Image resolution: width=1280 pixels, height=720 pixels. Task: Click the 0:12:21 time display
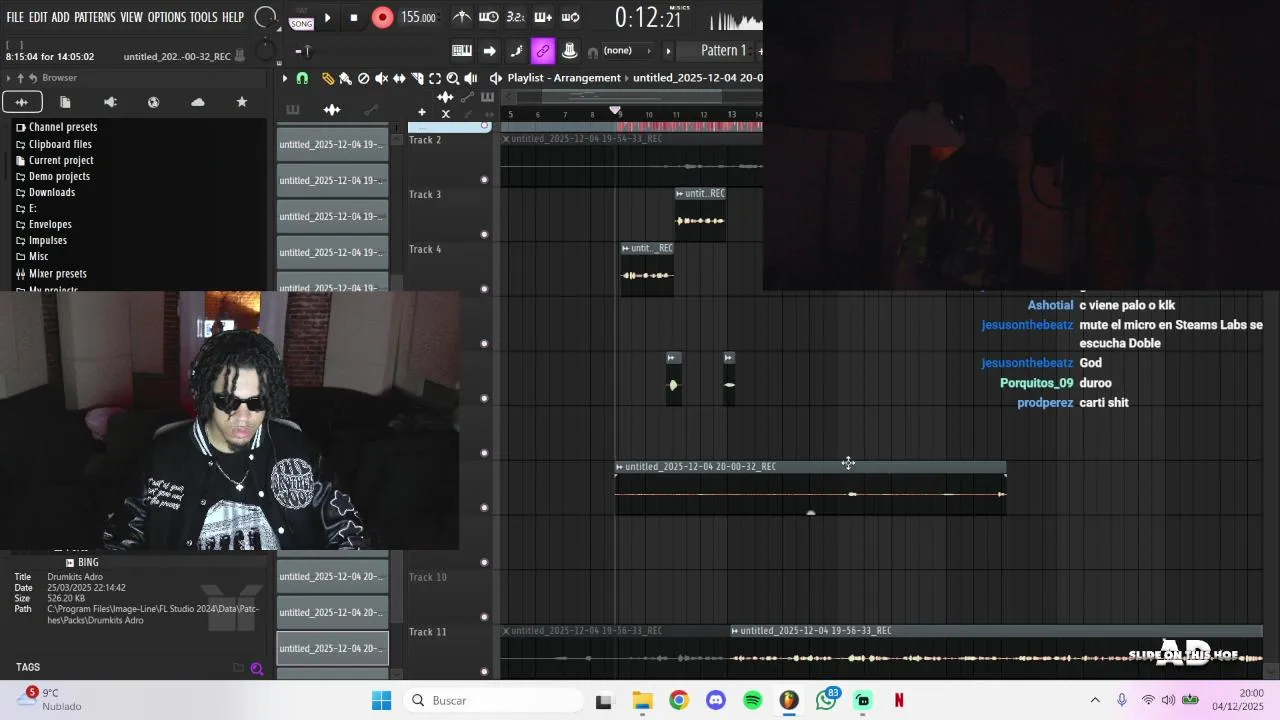click(648, 17)
